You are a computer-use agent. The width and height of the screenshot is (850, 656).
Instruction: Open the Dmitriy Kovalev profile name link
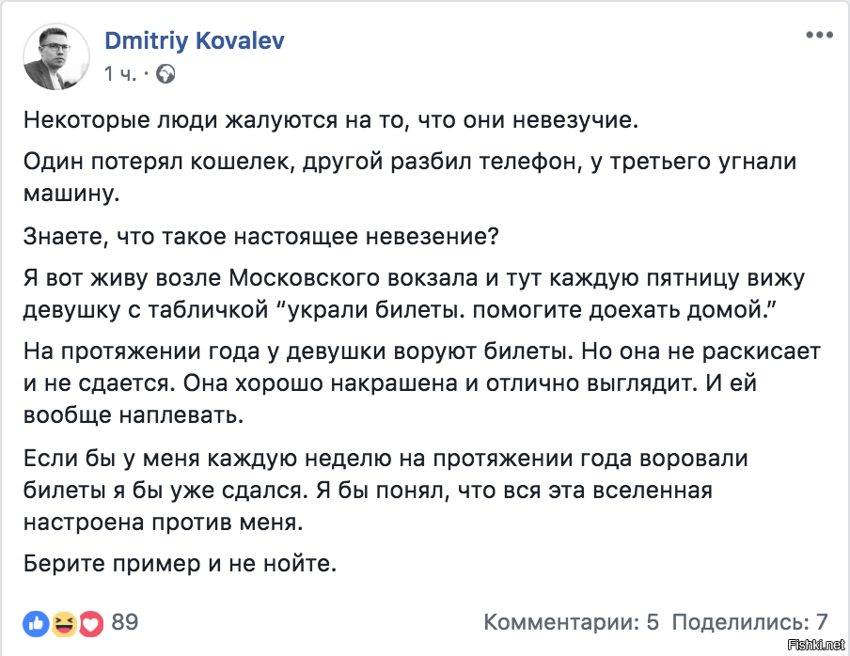[194, 41]
